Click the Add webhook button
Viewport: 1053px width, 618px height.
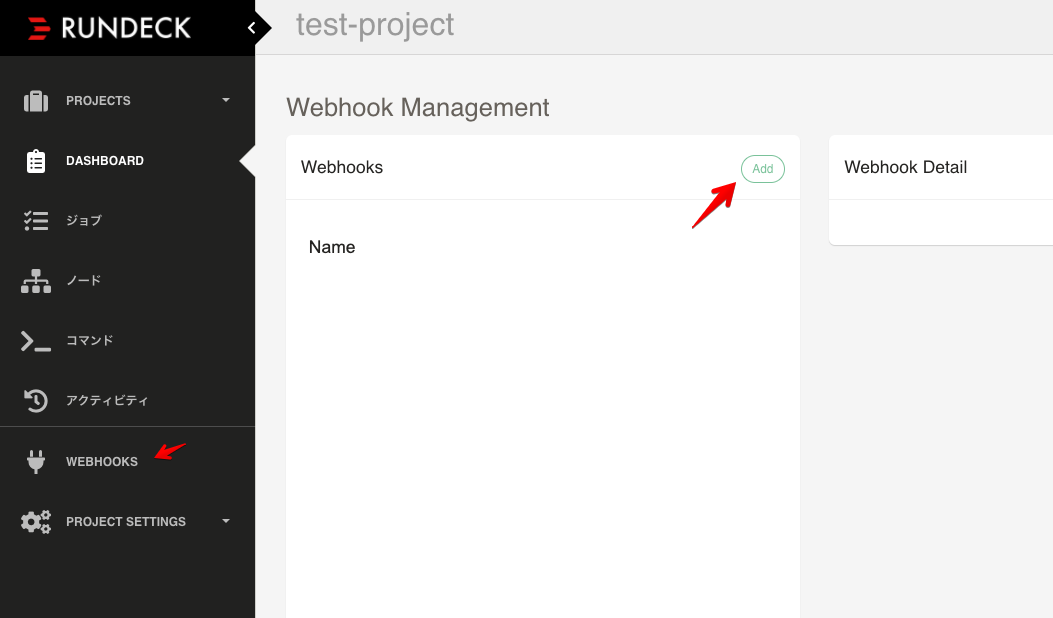[762, 168]
